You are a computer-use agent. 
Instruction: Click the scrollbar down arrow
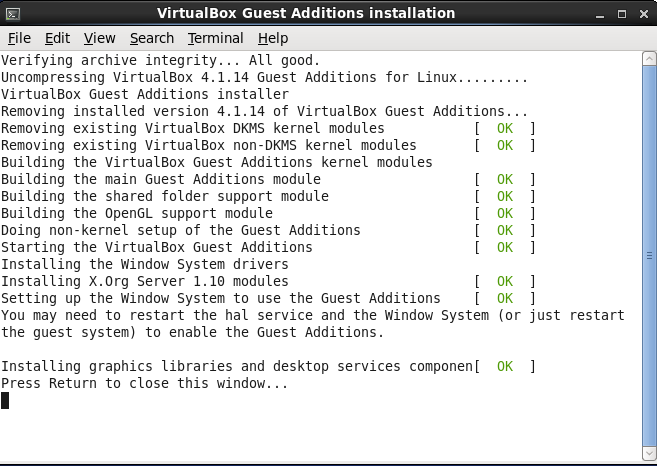649,453
